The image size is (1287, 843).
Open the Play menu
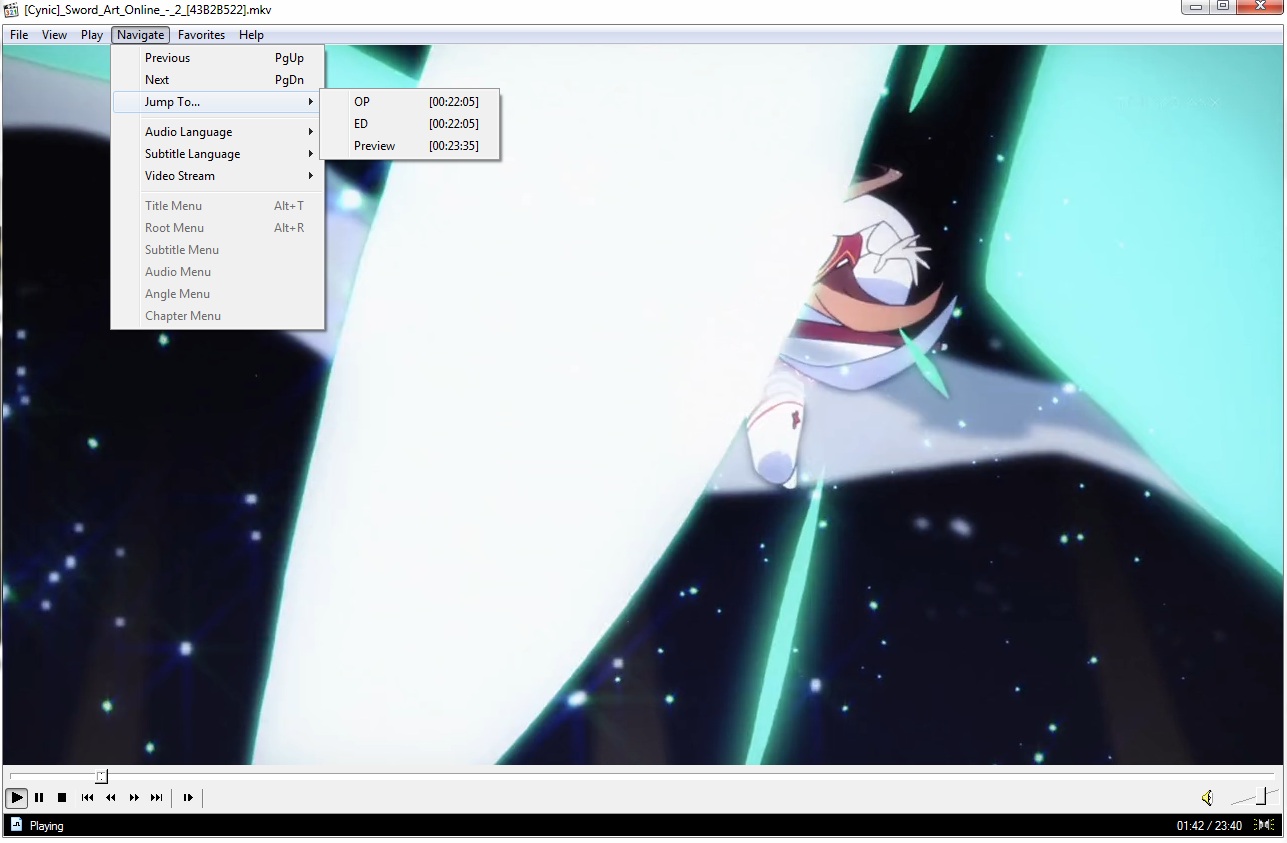pyautogui.click(x=92, y=35)
